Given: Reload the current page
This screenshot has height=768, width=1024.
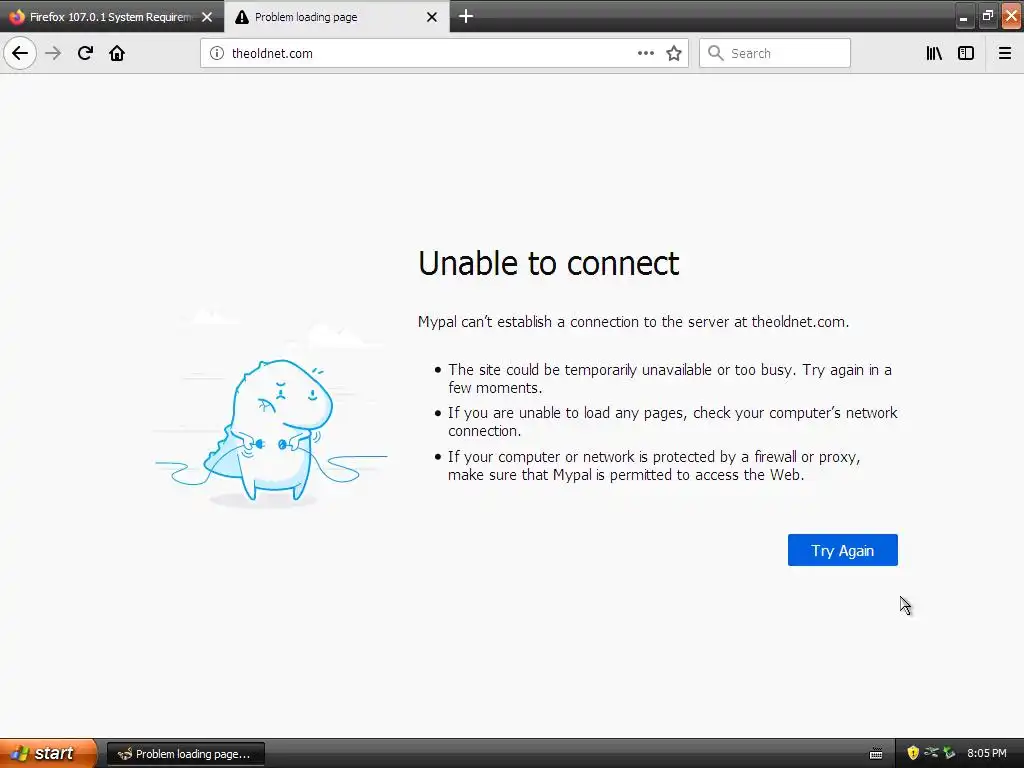Looking at the screenshot, I should point(85,53).
